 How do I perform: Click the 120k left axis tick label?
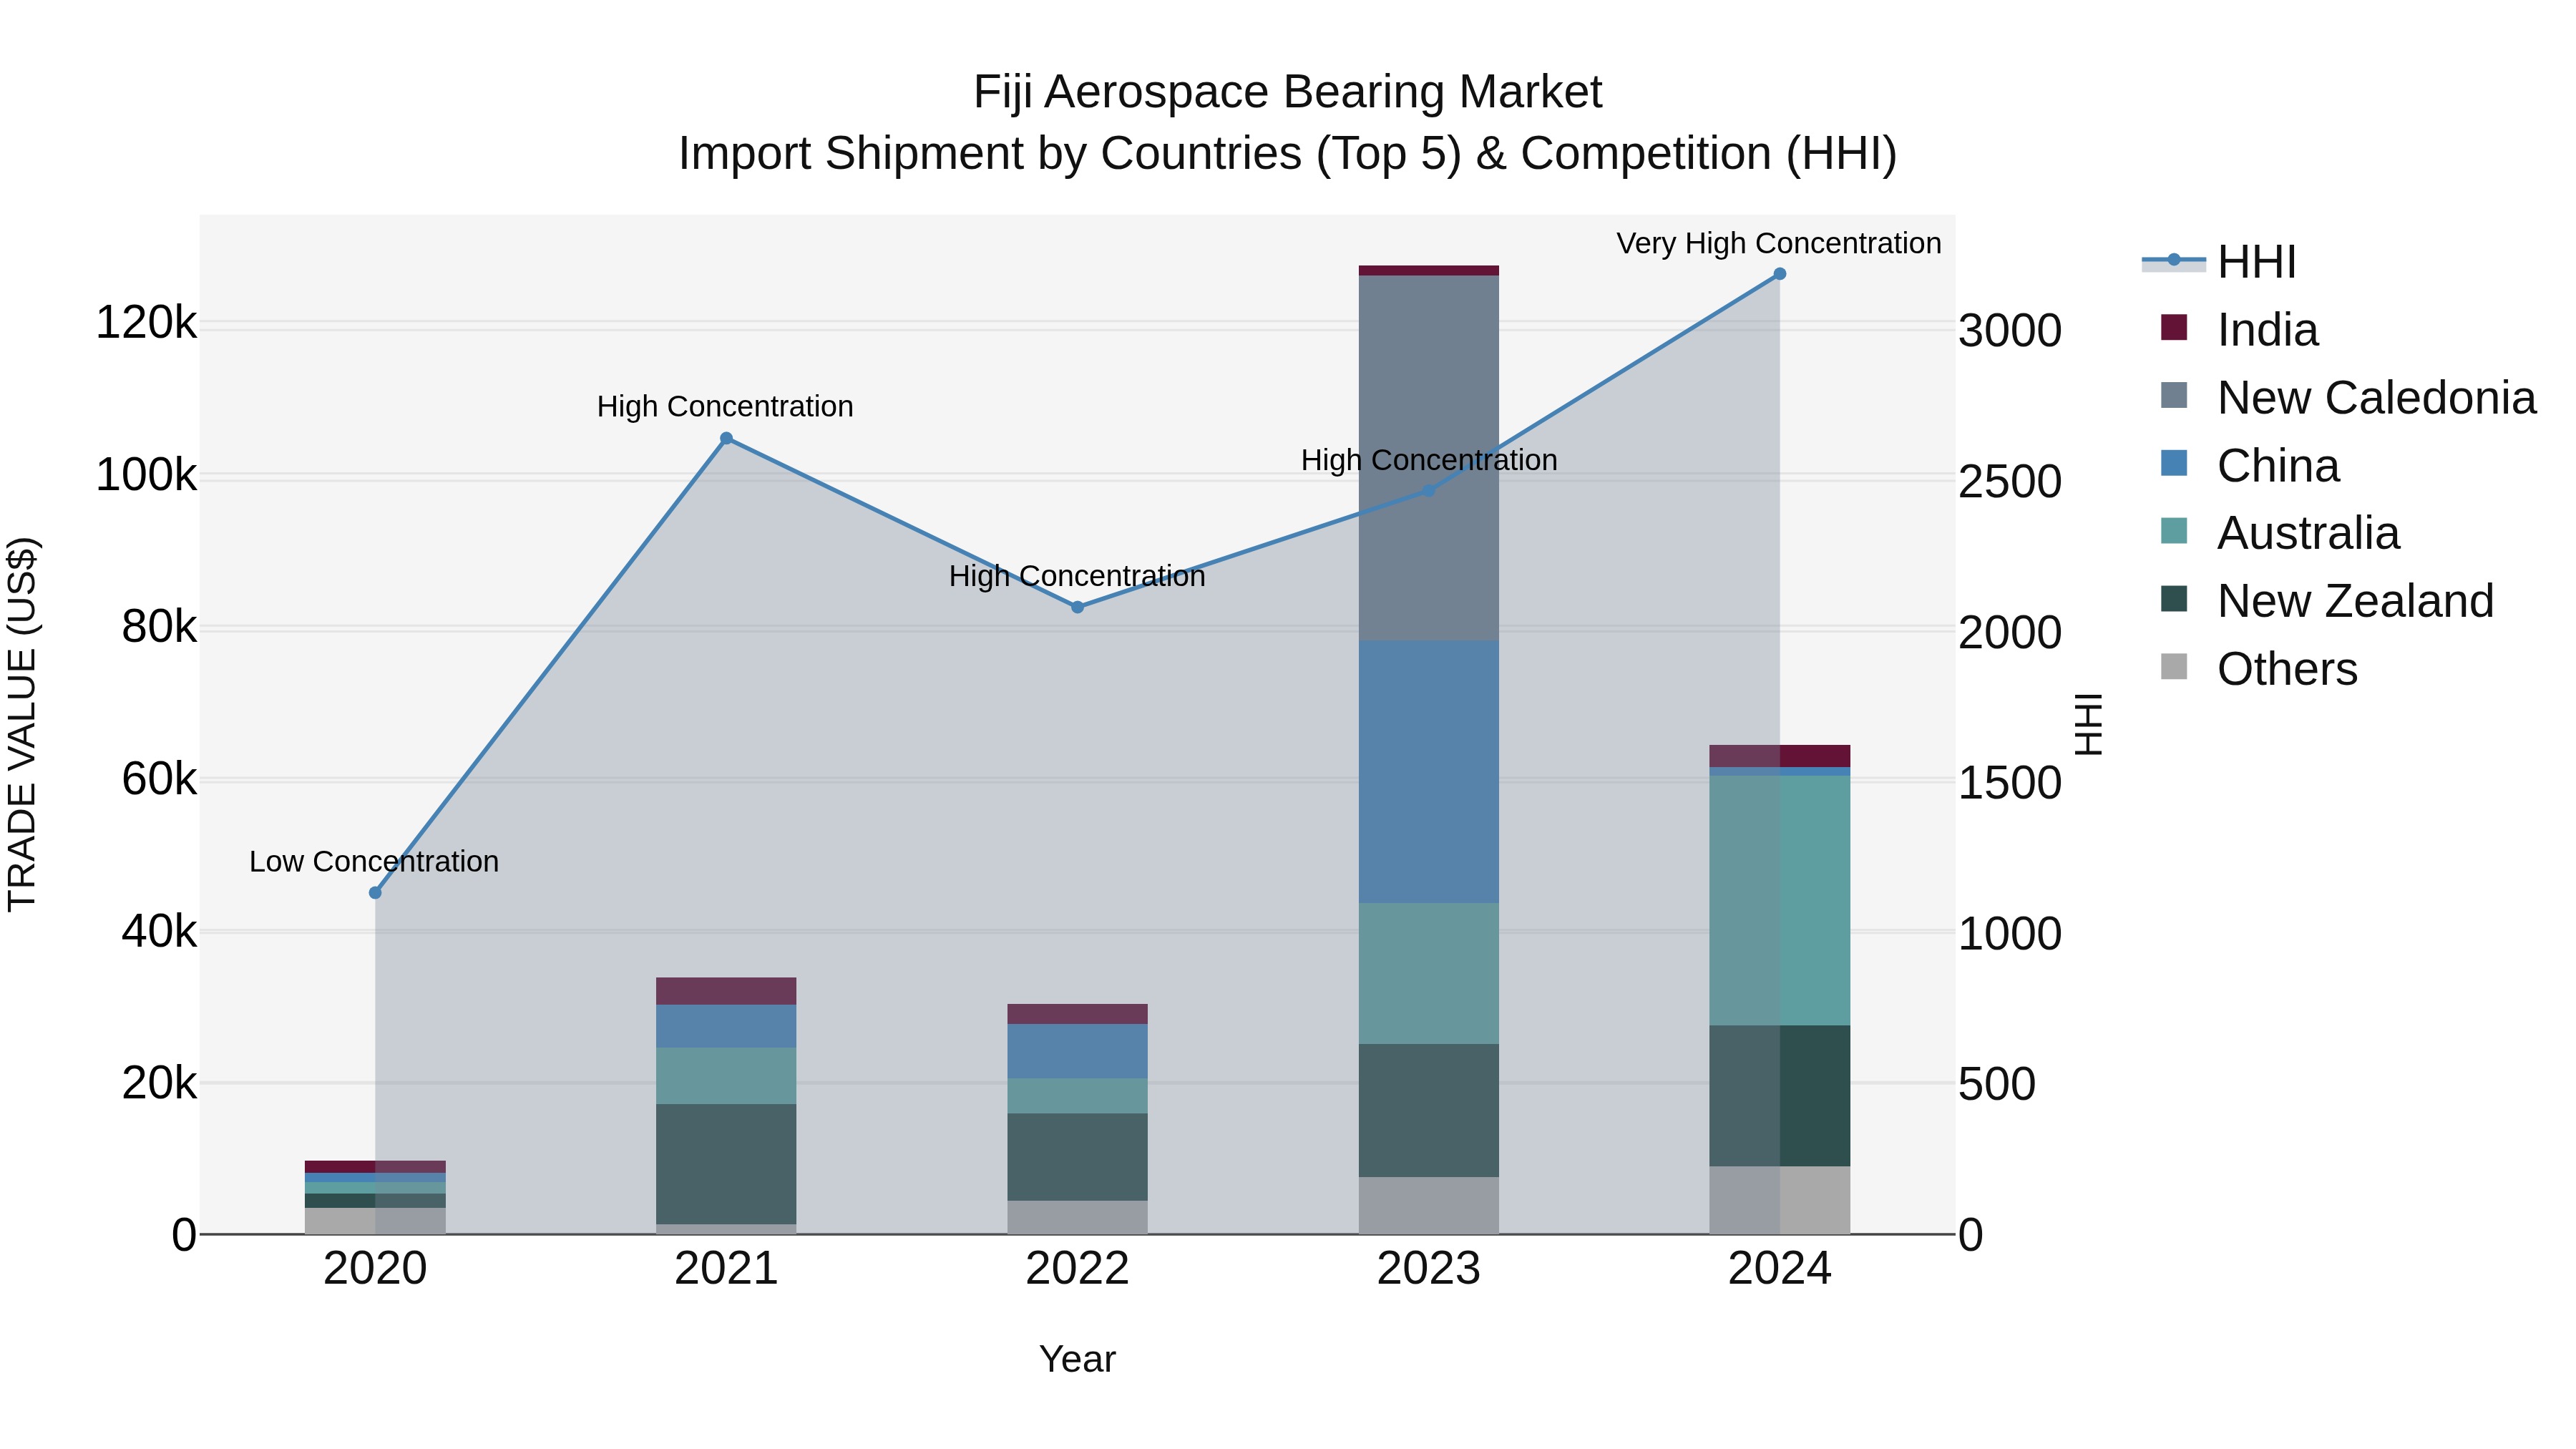146,323
